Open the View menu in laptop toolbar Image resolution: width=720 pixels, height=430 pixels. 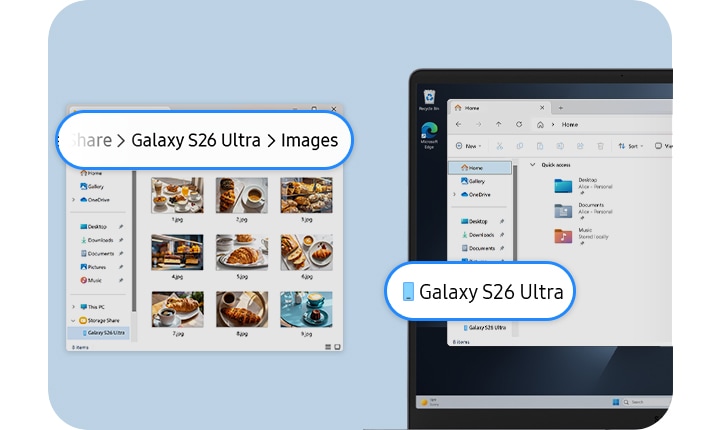point(664,146)
